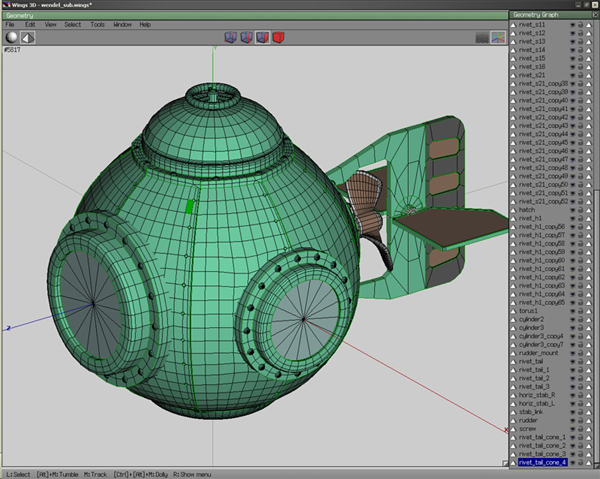Screen dimensions: 600x479
Task: Click the smooth shading sphere icon
Action: pyautogui.click(x=12, y=38)
